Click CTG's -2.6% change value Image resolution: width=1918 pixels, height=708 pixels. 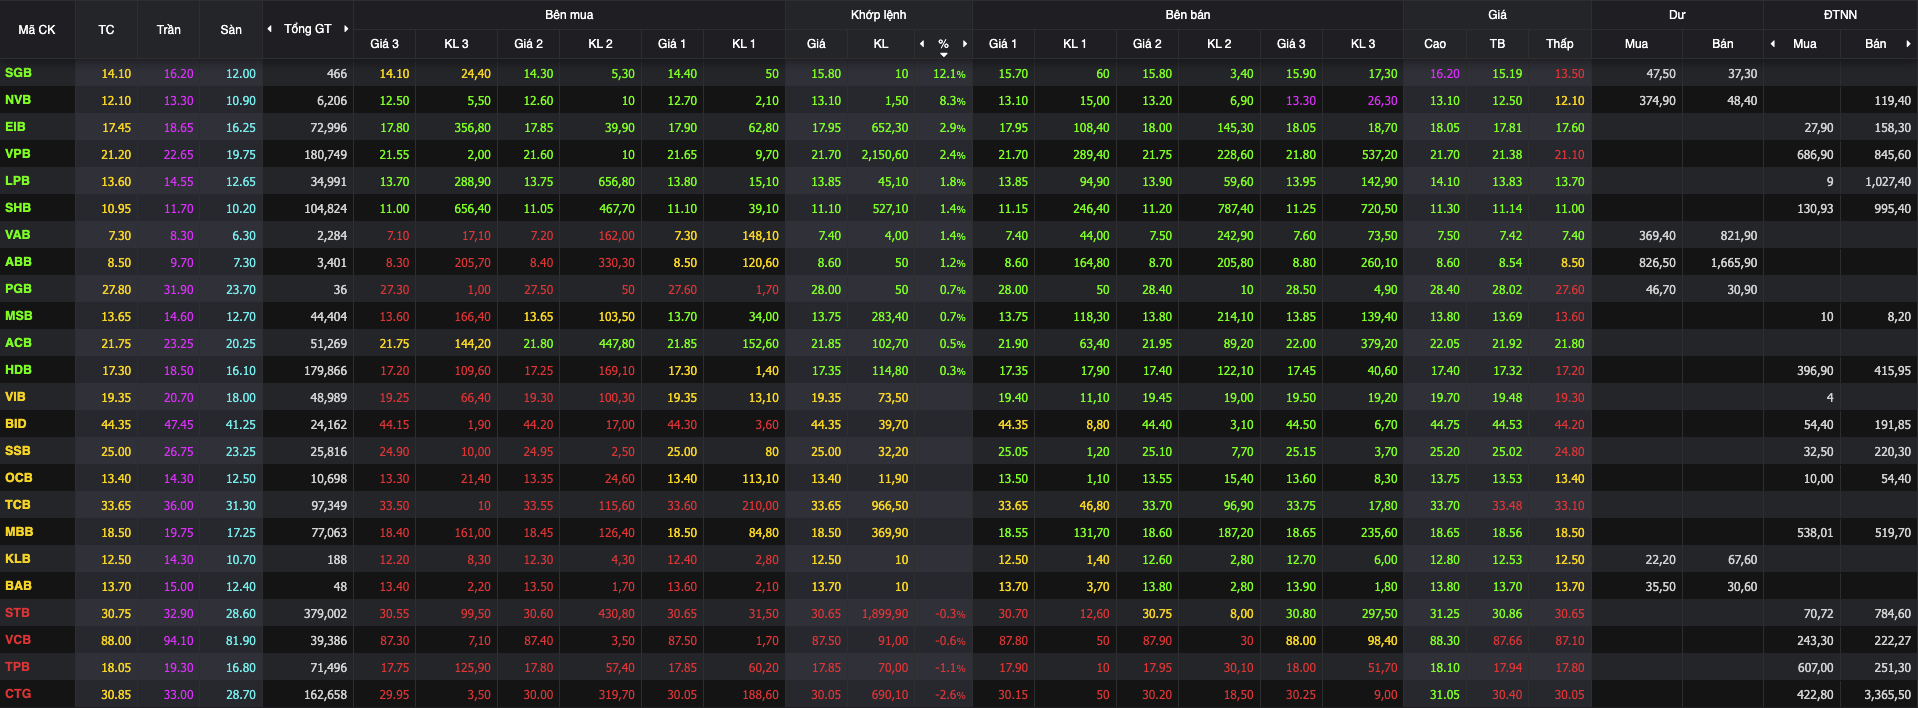(x=950, y=695)
